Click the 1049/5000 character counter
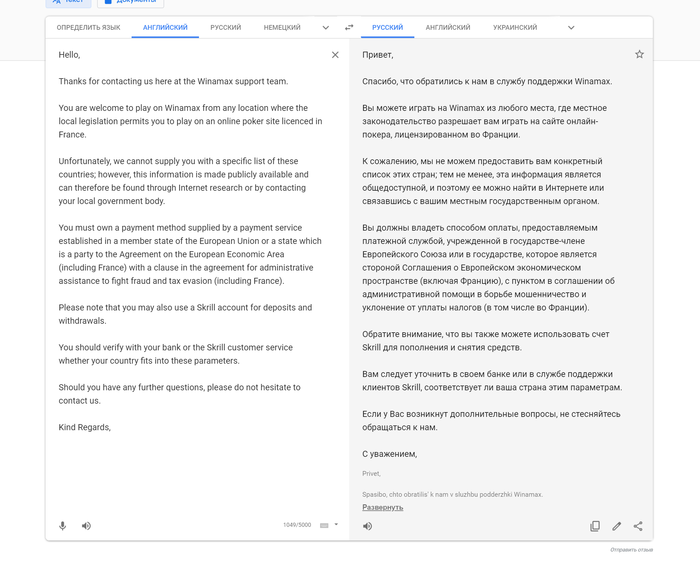 pyautogui.click(x=297, y=525)
